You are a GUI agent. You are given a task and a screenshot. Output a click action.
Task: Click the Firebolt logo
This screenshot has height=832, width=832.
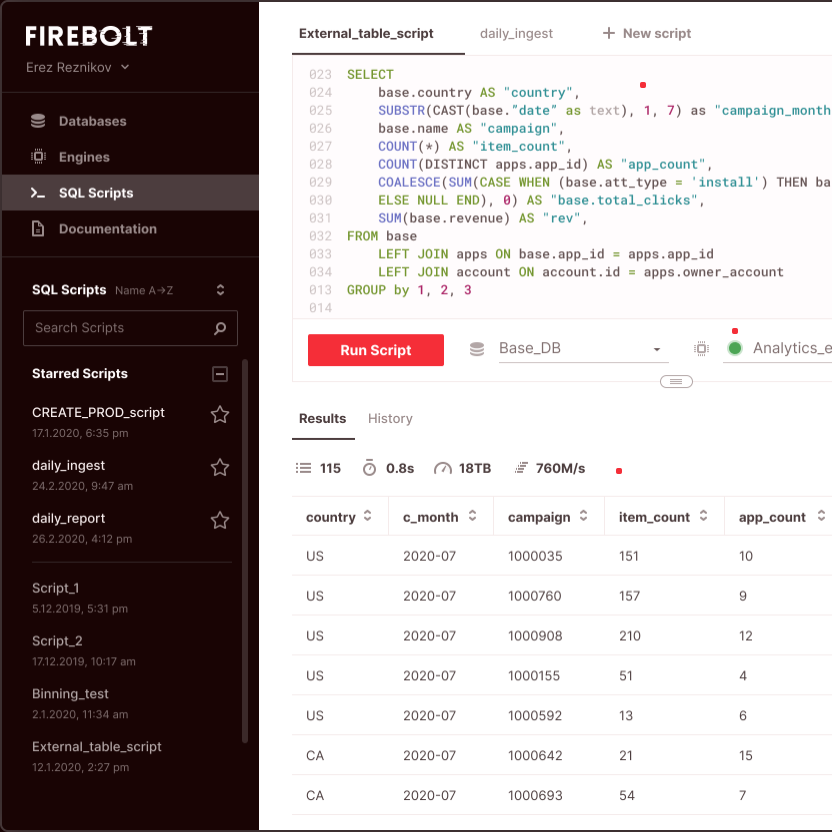click(89, 36)
